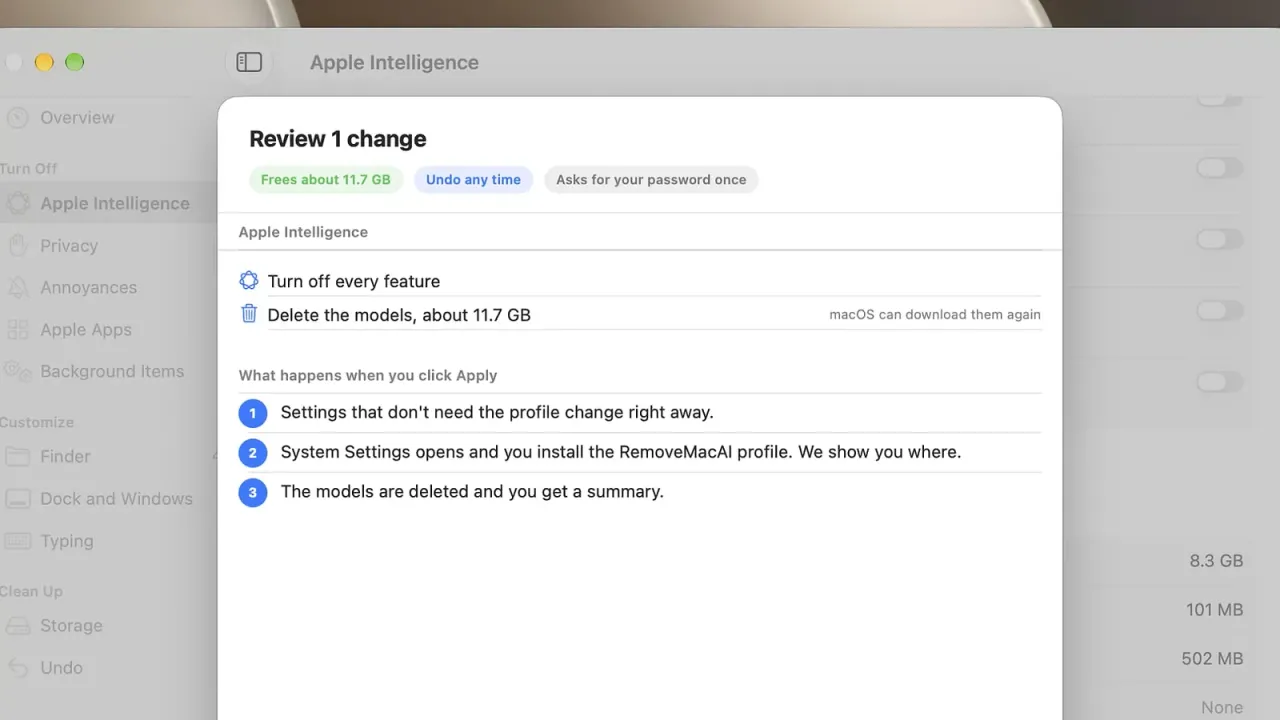
Task: Open the Undo section arrow icon
Action: coord(18,668)
